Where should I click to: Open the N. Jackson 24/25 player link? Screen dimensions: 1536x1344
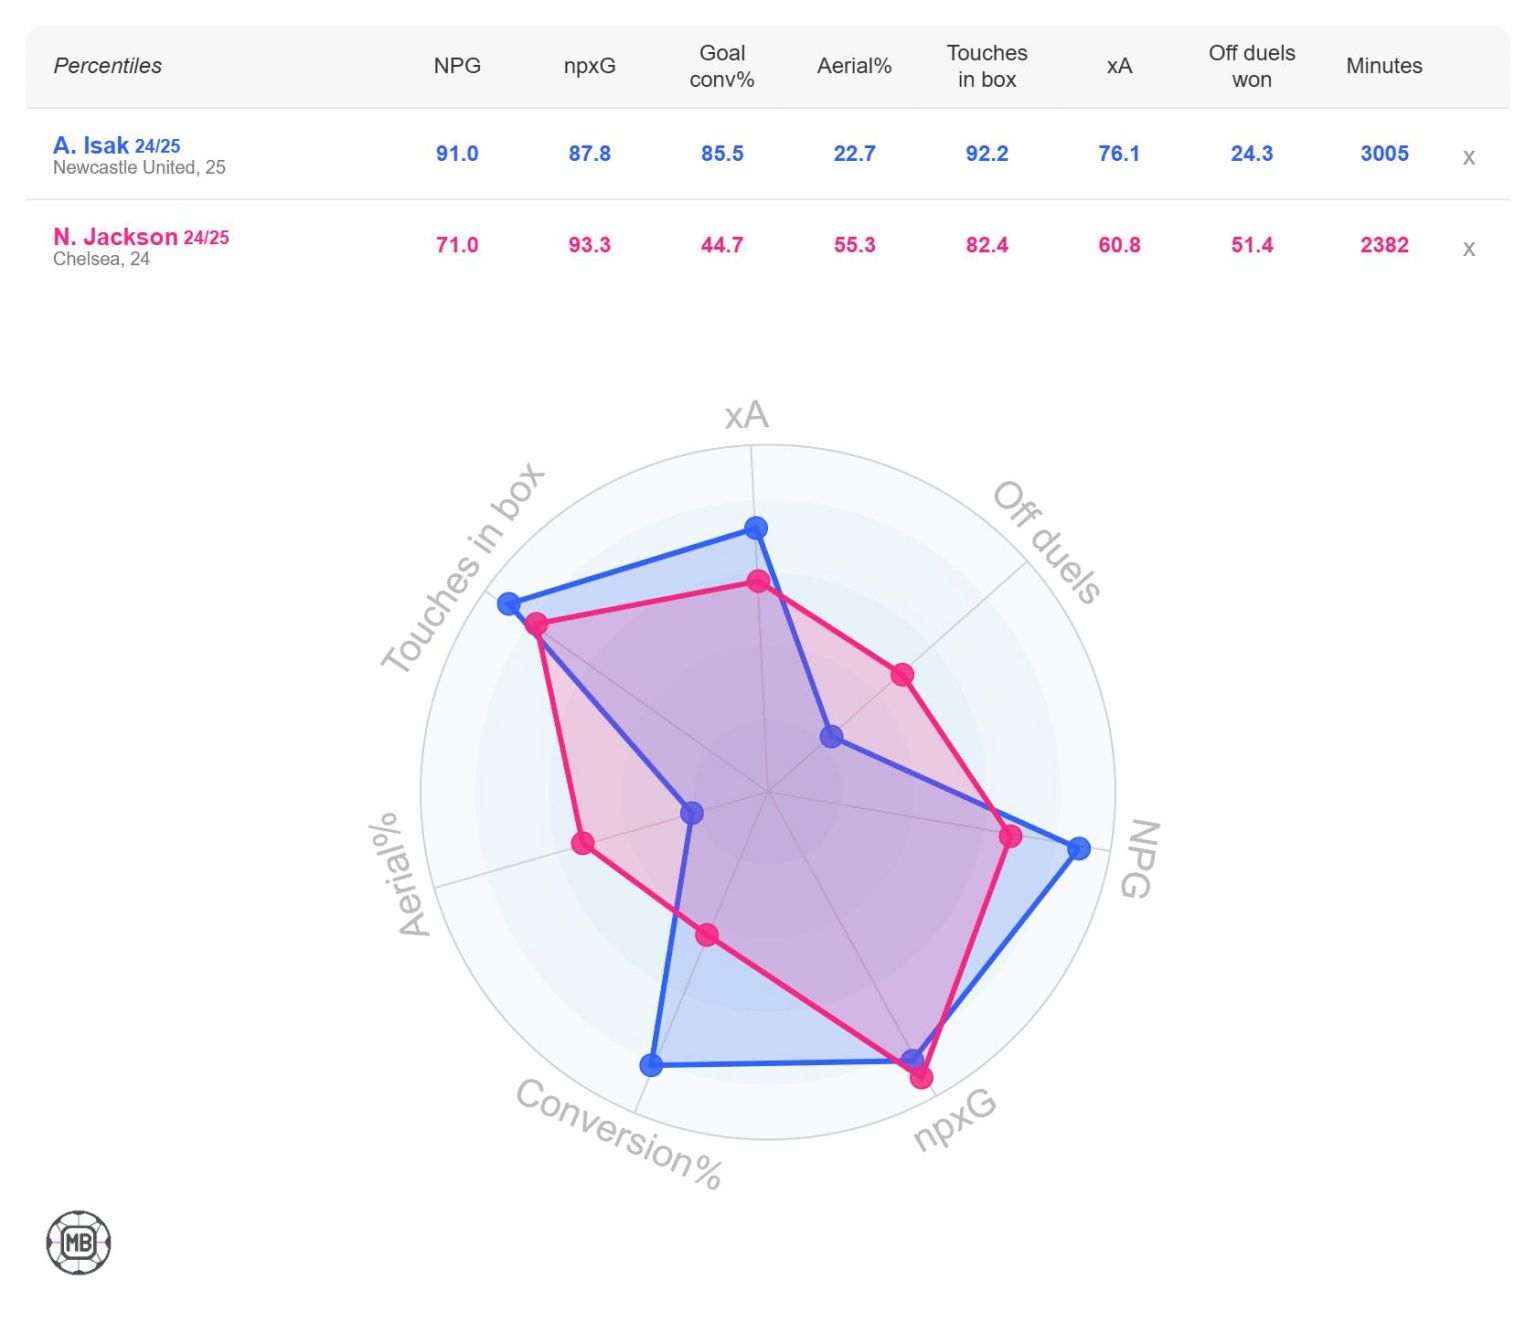pos(141,237)
